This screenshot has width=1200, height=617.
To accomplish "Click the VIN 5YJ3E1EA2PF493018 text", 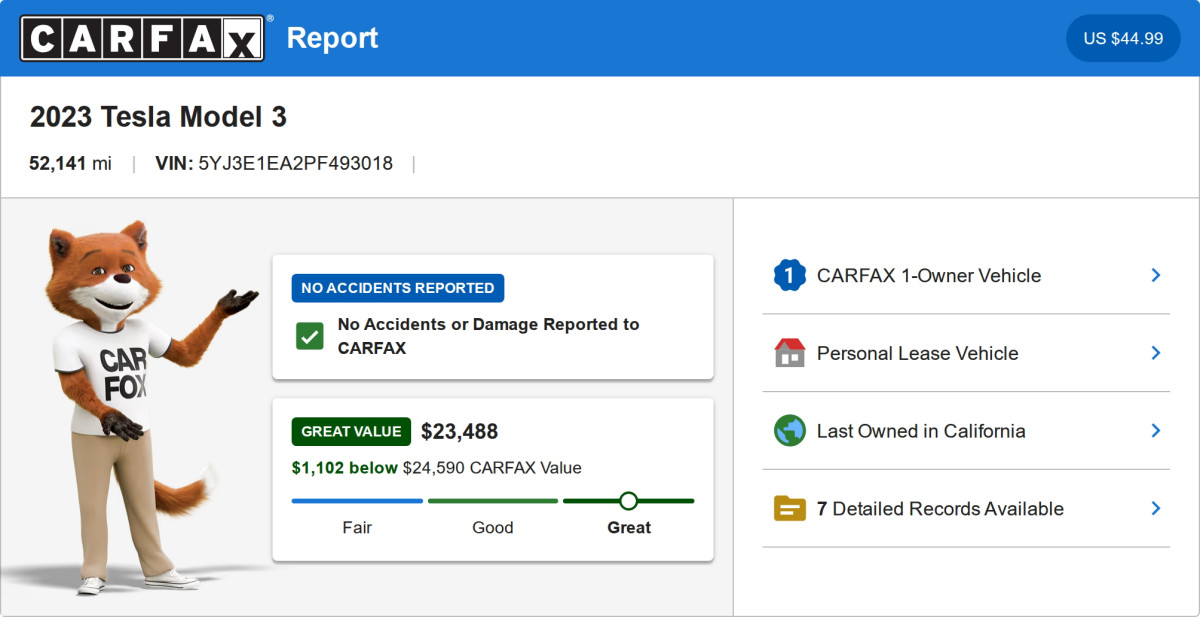I will tap(274, 163).
